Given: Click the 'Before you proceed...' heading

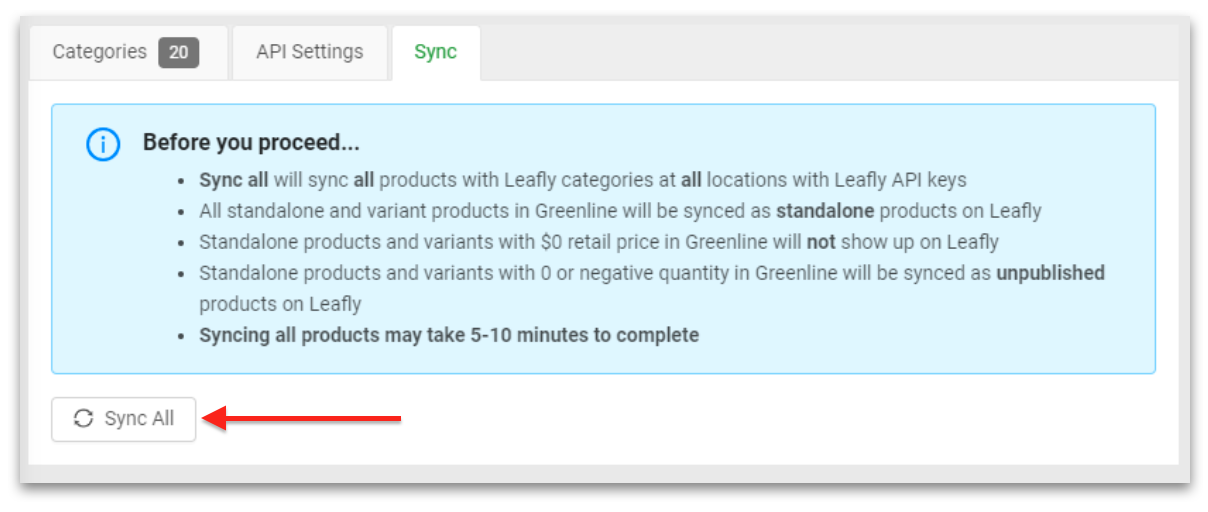Looking at the screenshot, I should [x=251, y=143].
